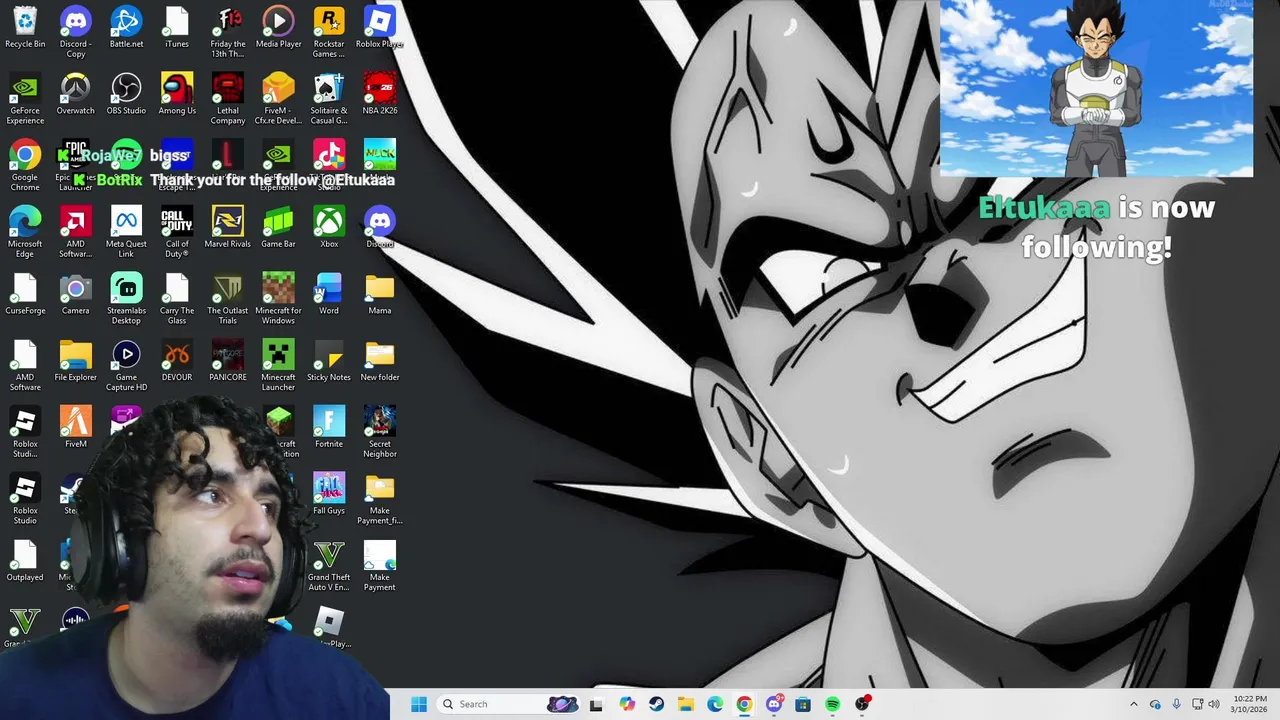Screen dimensions: 1280x720
Task: Open the Make Payment_fi... folder
Action: coord(380,498)
